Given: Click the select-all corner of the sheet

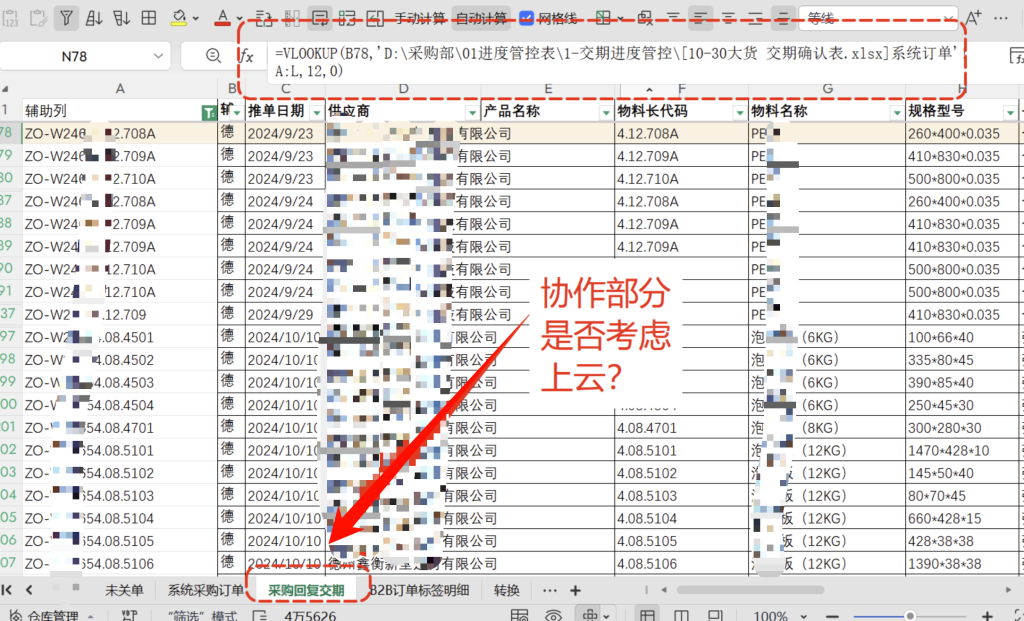Looking at the screenshot, I should click(5, 89).
